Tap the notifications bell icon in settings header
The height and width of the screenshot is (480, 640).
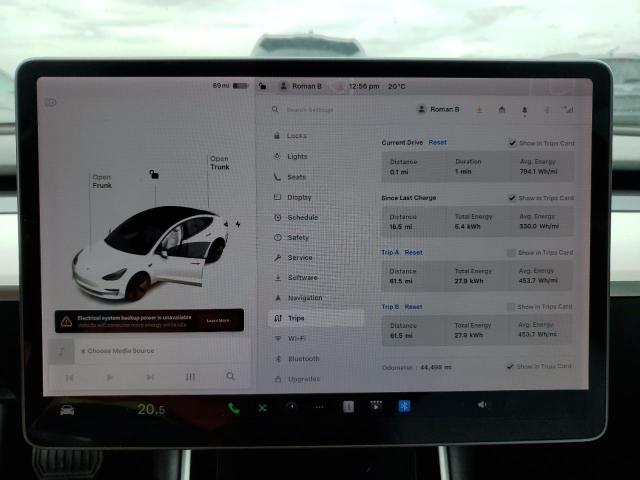click(523, 109)
